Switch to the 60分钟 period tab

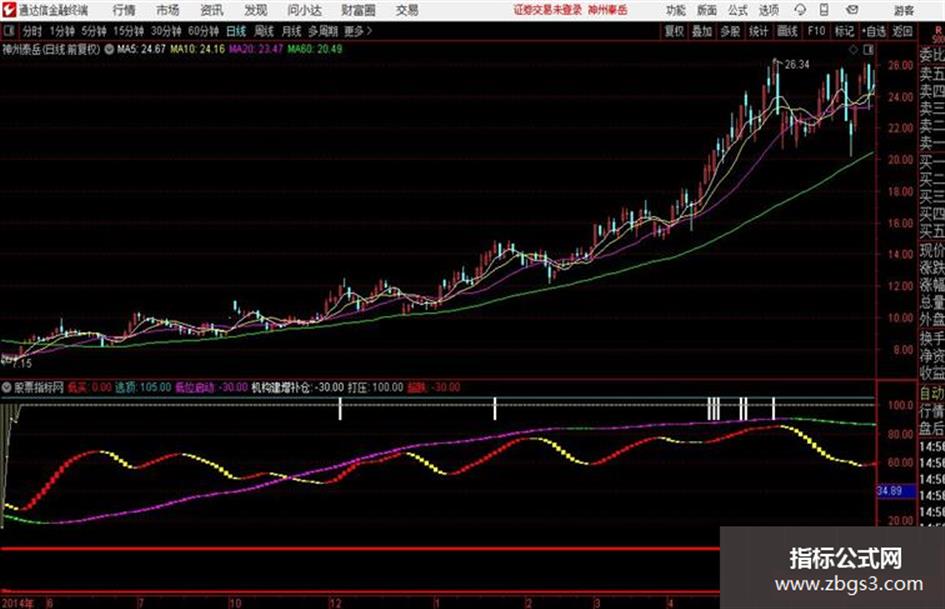203,31
